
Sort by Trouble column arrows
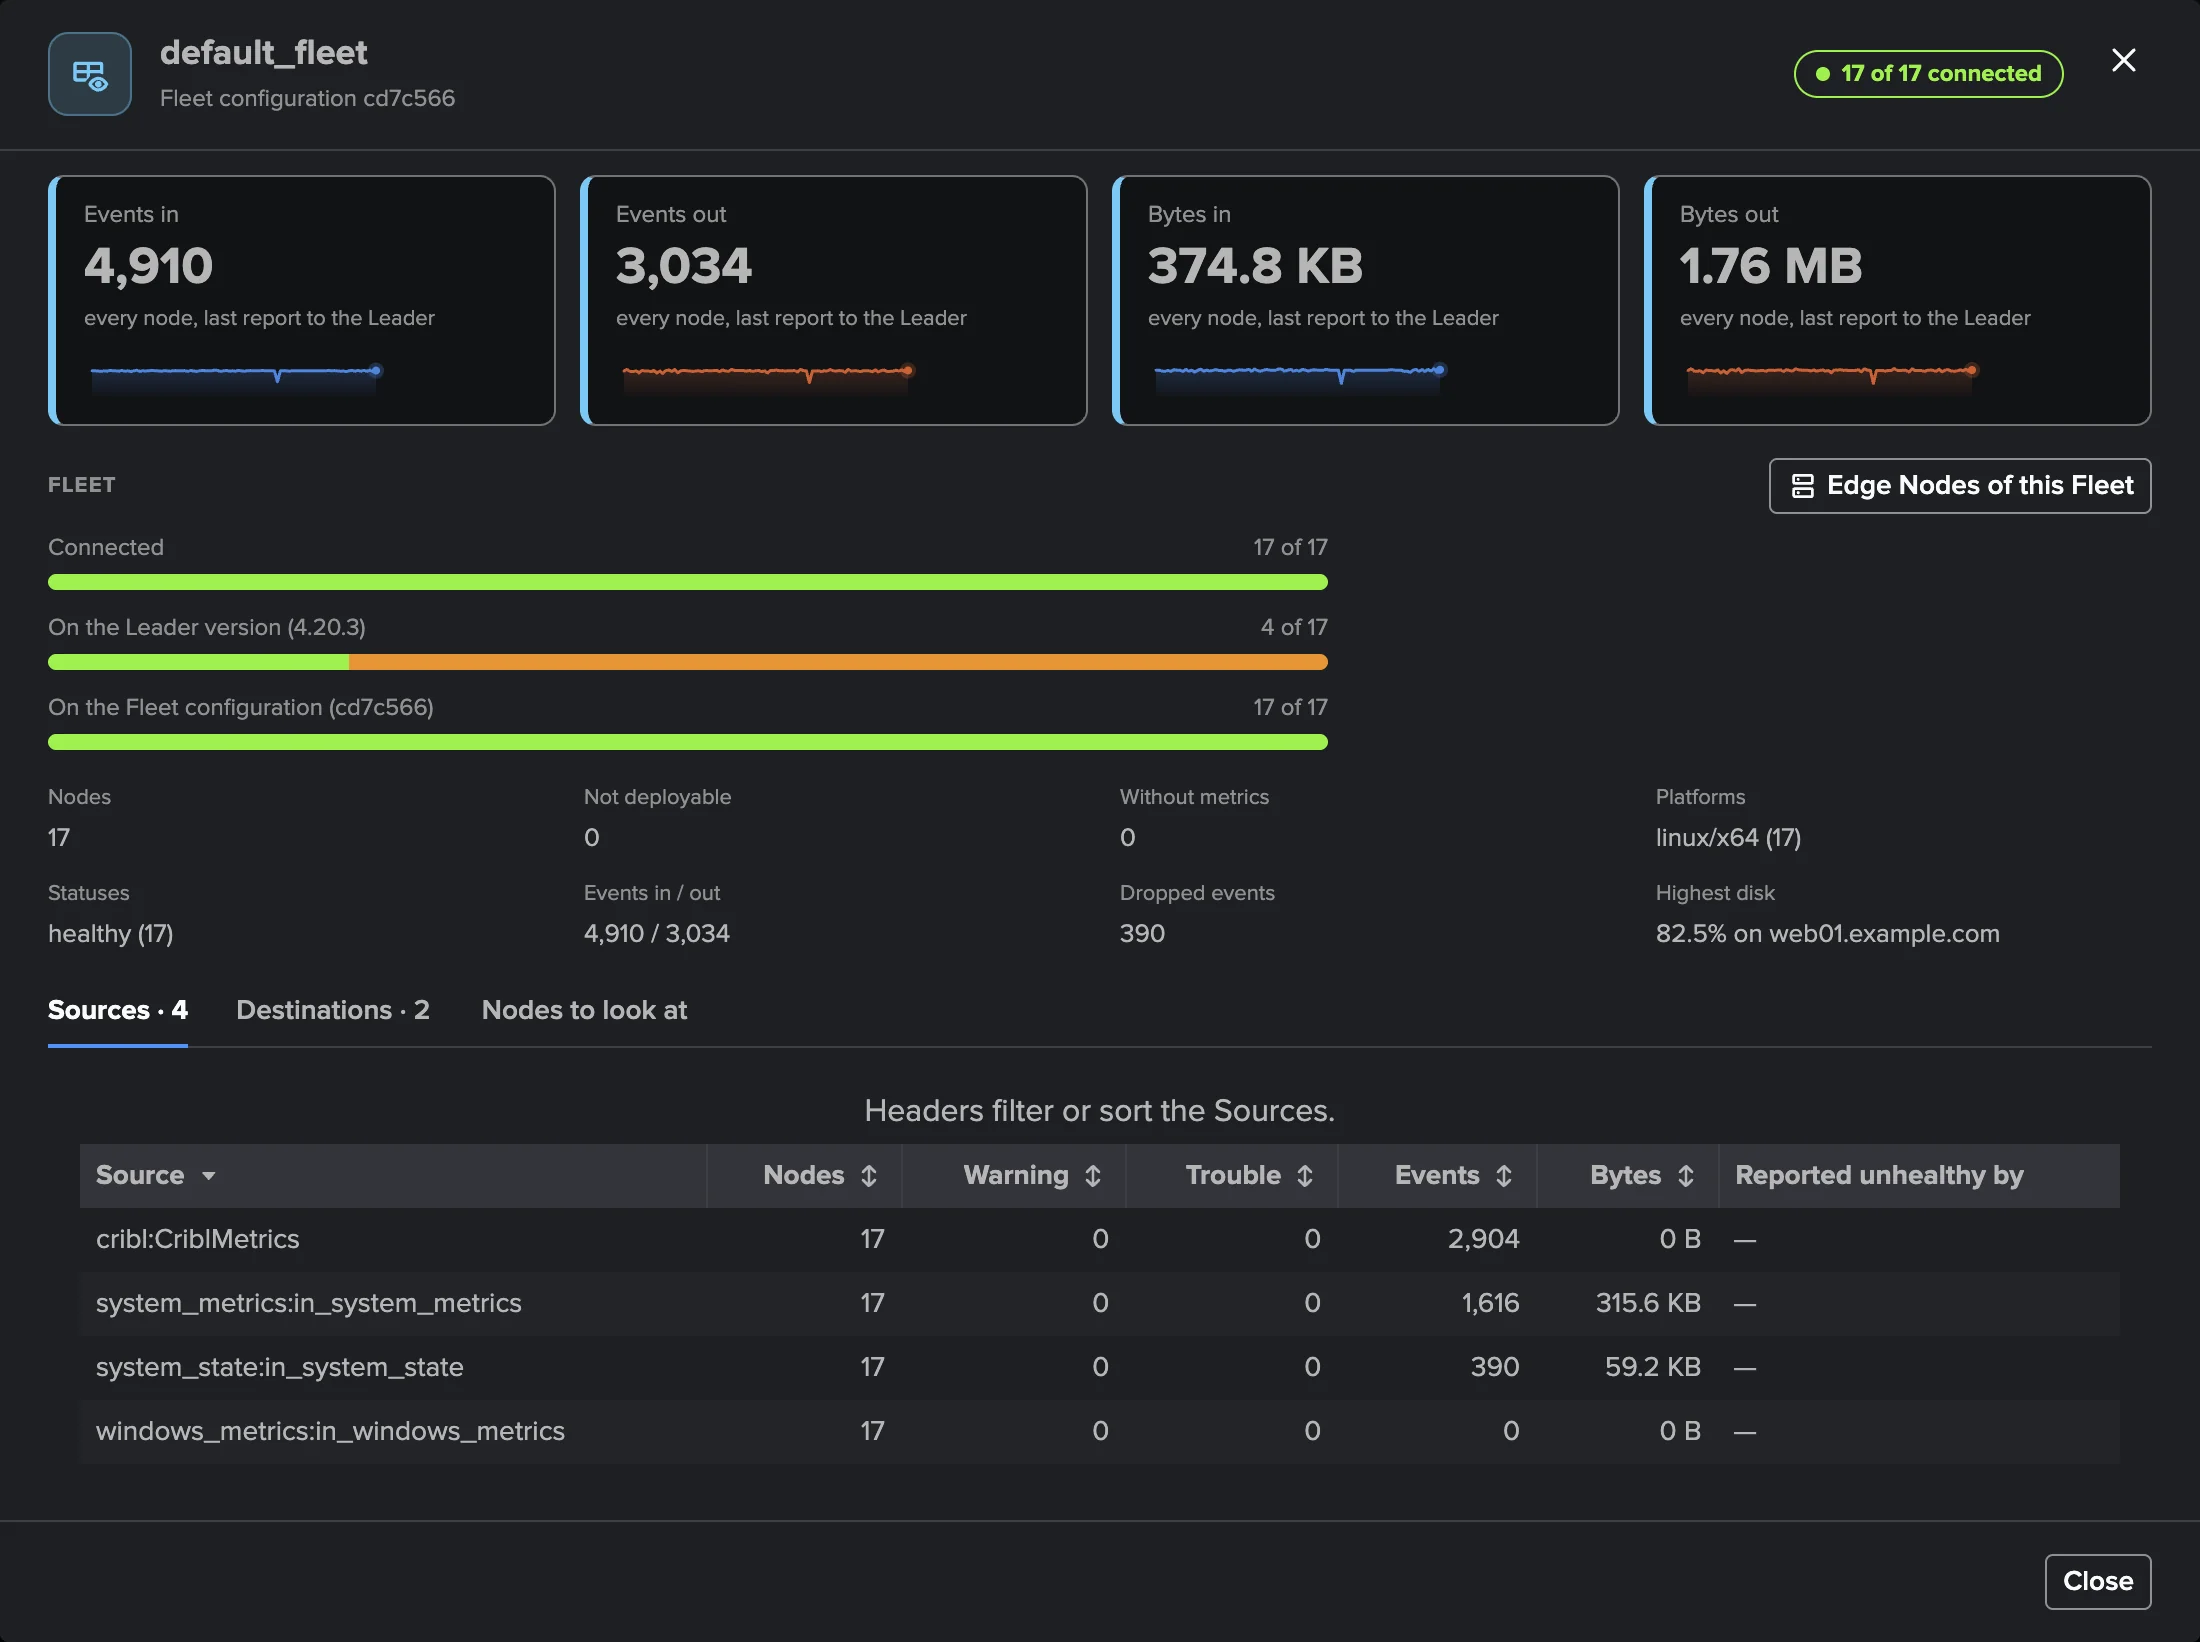coord(1305,1176)
